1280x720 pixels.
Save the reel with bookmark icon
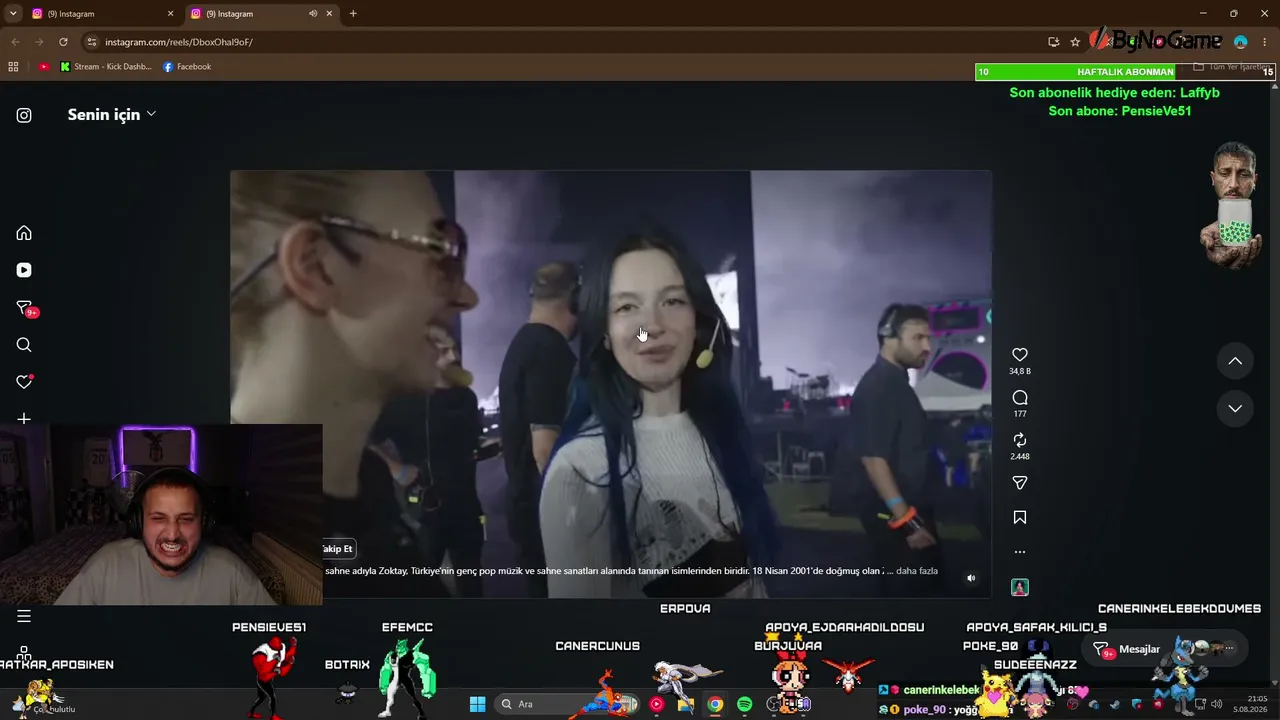tap(1020, 517)
